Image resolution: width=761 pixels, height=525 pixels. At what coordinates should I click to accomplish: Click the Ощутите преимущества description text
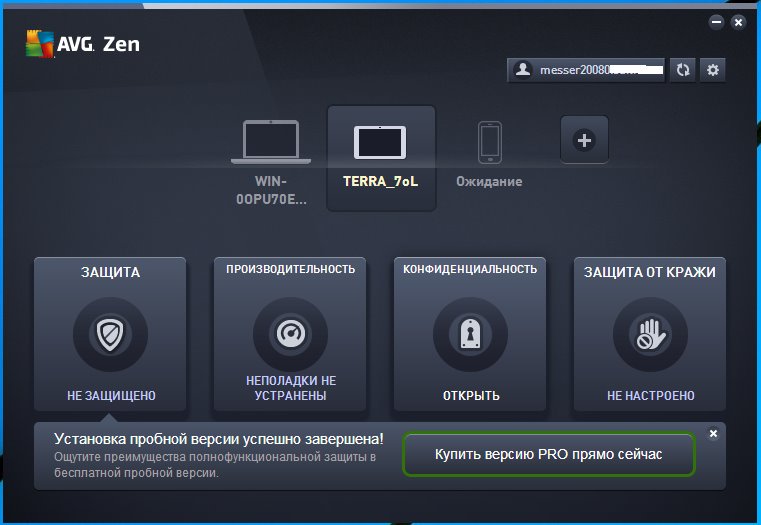pos(215,465)
